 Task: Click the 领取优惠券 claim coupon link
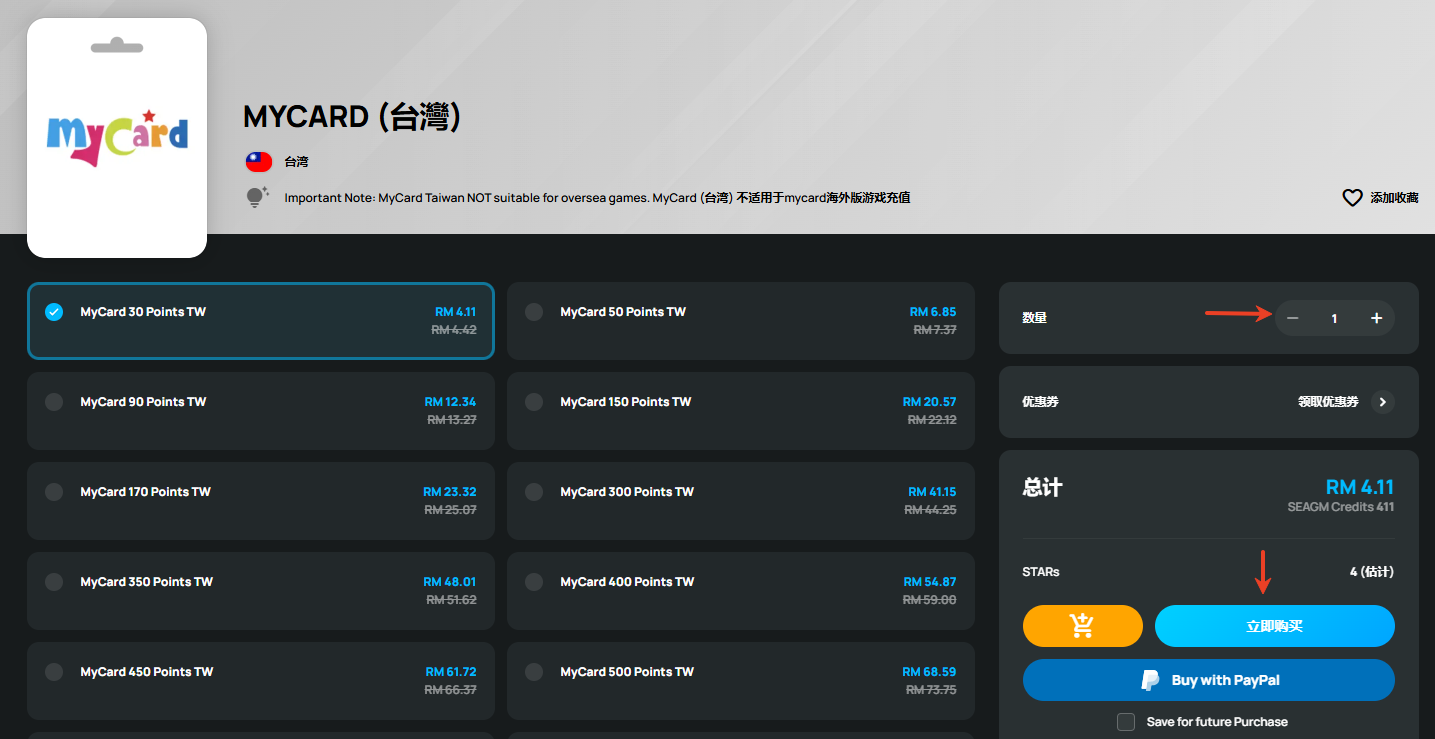[x=1328, y=402]
